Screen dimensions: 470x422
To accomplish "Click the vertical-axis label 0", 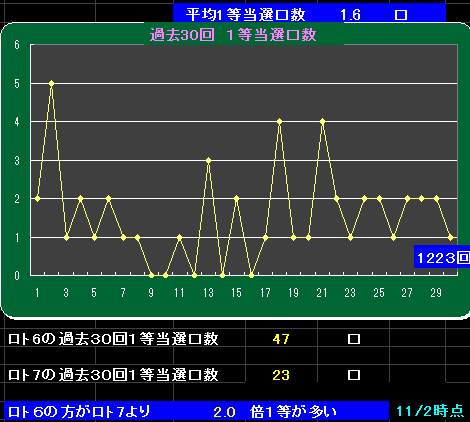I will click(x=17, y=276).
